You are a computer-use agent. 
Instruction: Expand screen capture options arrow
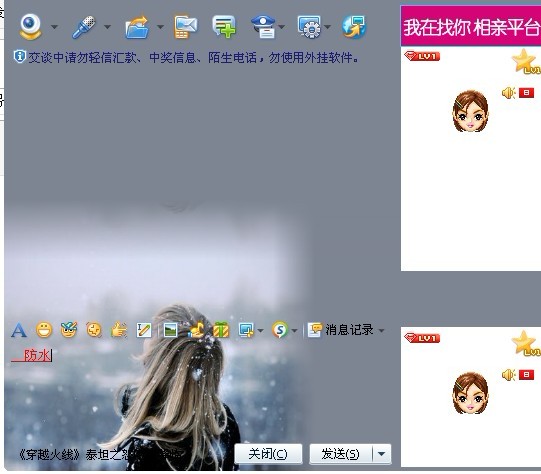point(260,330)
